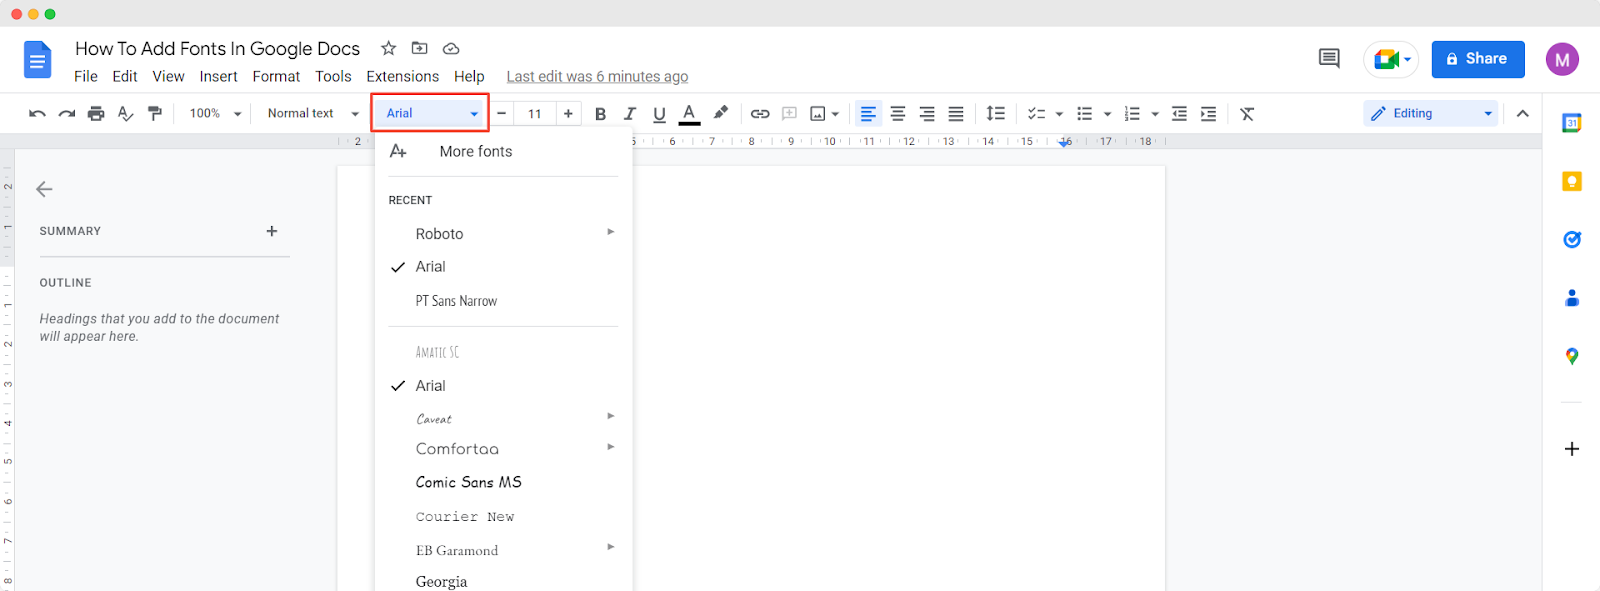
Task: Click the Google Docs home icon
Action: pos(37,59)
